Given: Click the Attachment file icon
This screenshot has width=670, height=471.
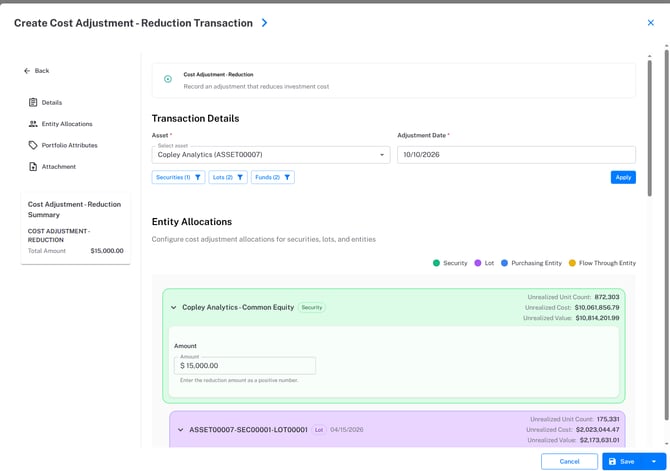Looking at the screenshot, I should coord(33,167).
